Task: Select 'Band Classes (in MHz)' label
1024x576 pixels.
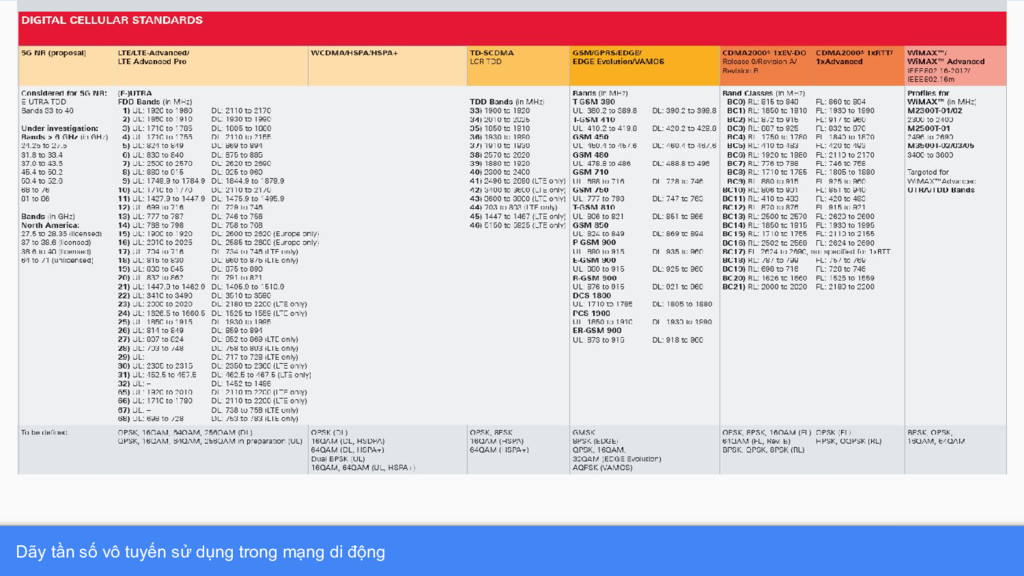Action: click(763, 93)
